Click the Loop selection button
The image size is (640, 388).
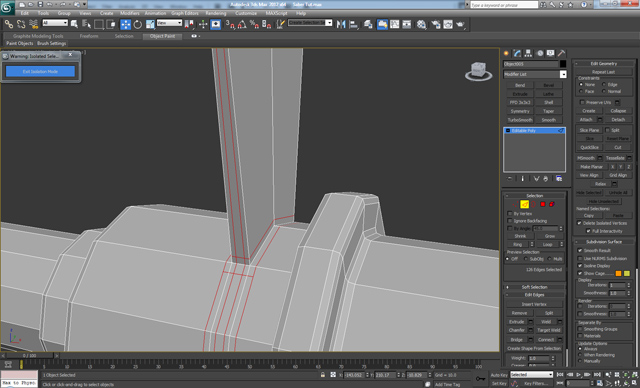click(547, 244)
